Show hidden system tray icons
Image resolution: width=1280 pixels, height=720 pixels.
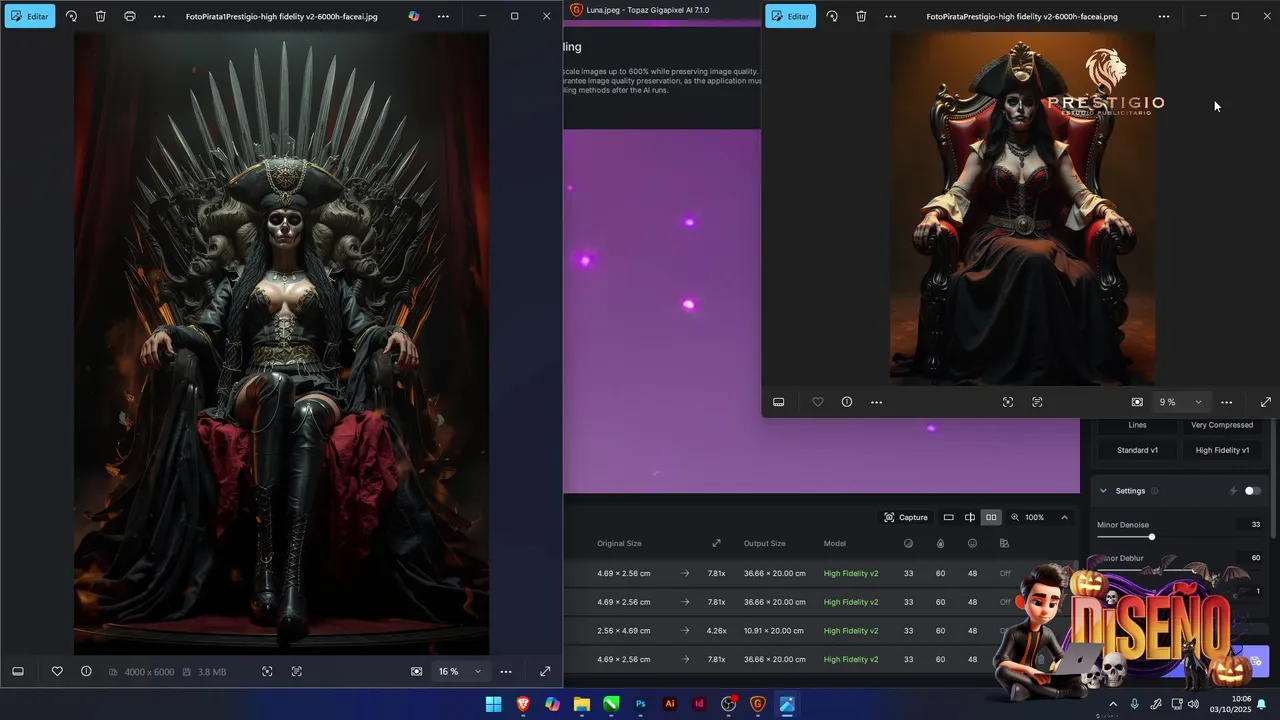point(1113,704)
